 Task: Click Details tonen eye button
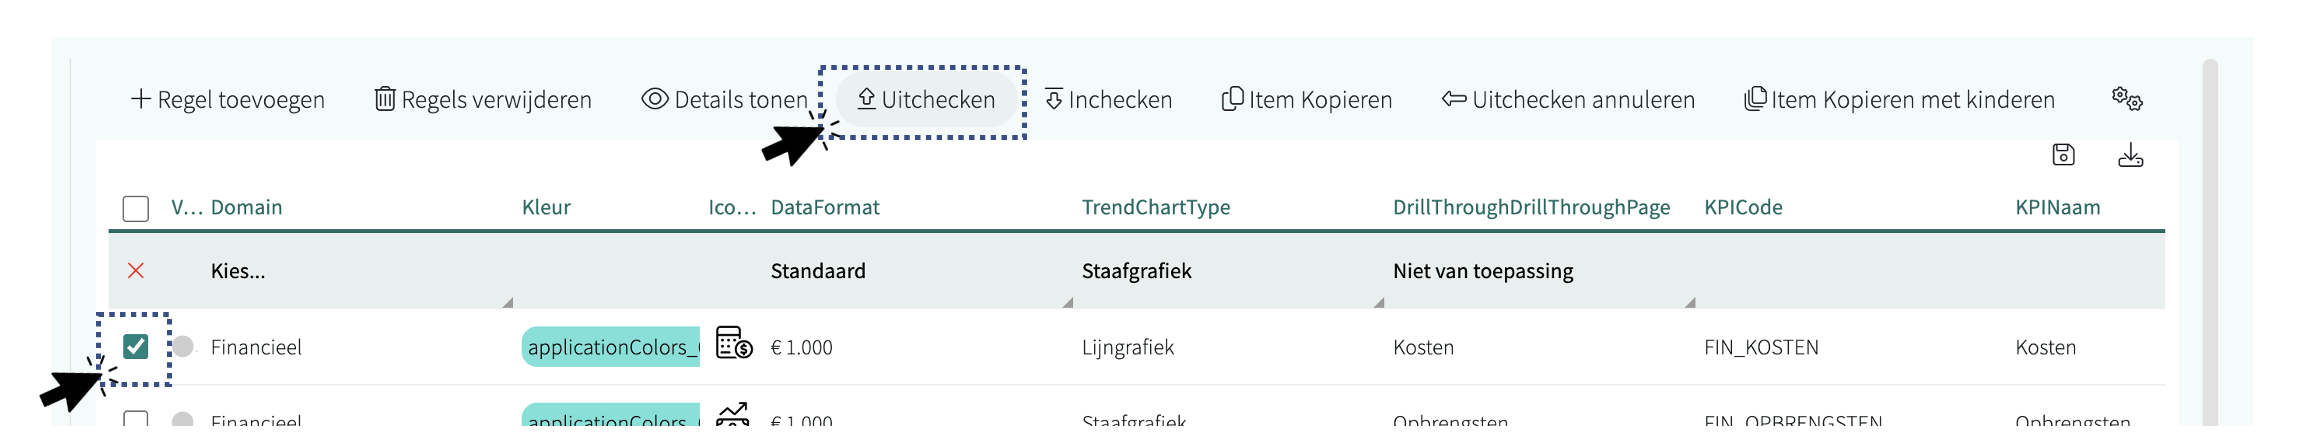click(725, 100)
